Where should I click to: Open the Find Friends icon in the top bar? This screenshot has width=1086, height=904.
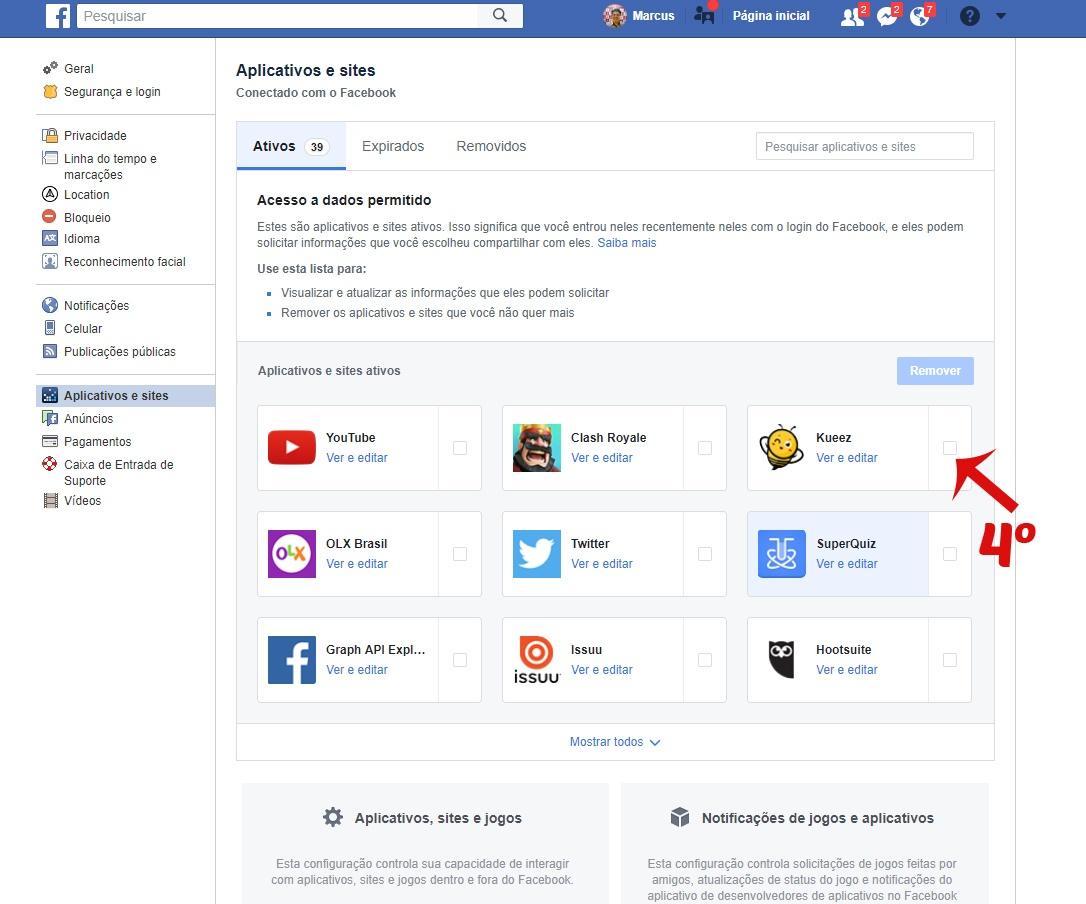point(704,15)
